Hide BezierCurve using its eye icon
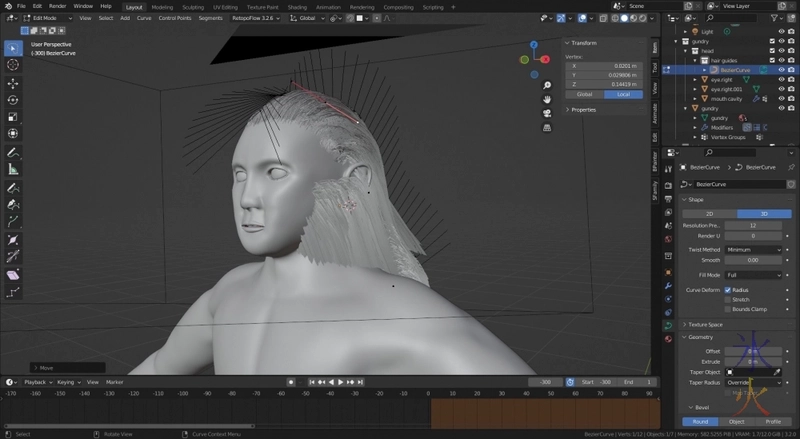Image resolution: width=800 pixels, height=439 pixels. pyautogui.click(x=781, y=70)
